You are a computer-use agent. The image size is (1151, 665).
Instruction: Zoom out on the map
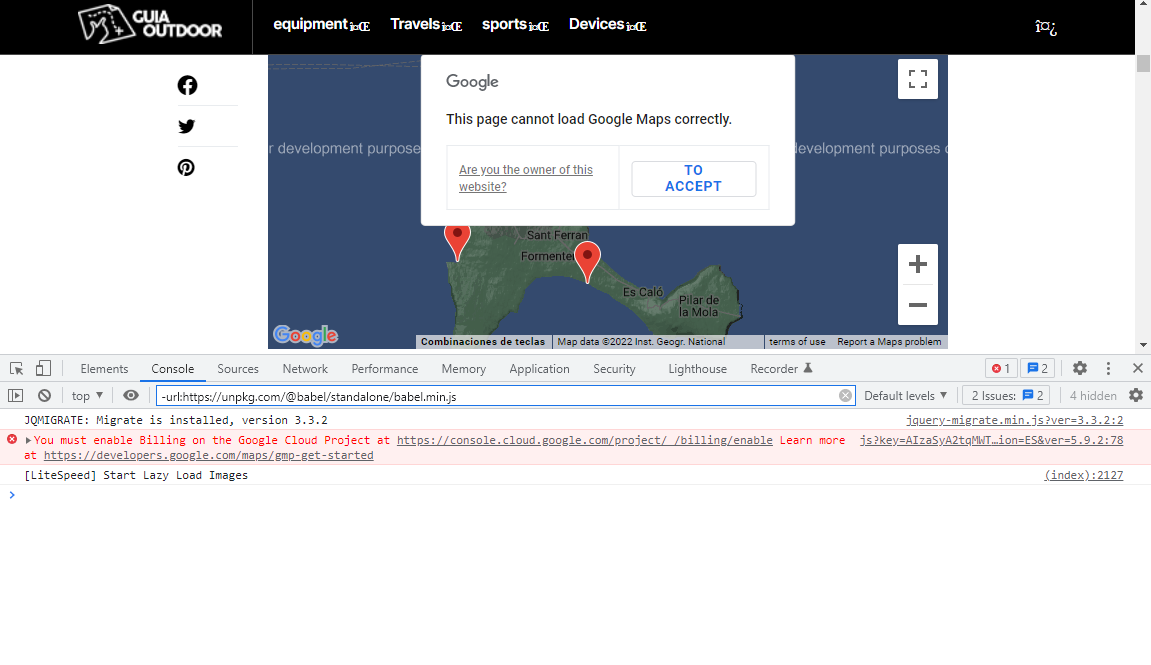click(918, 305)
